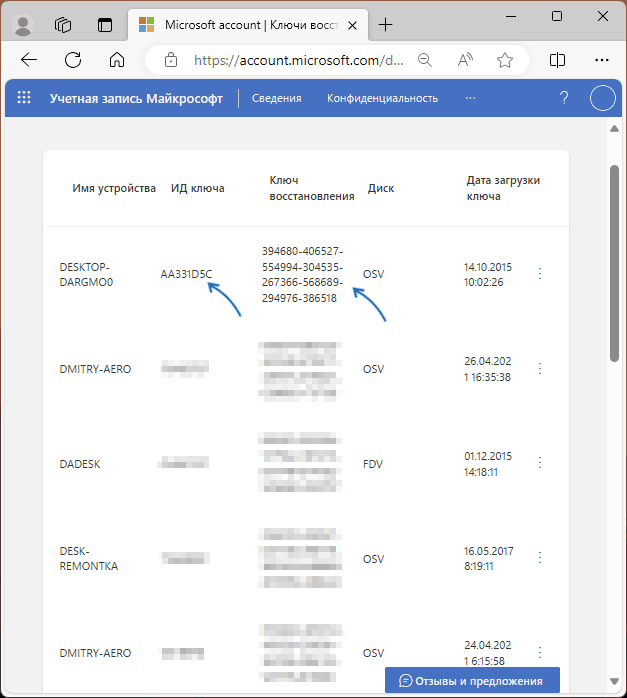
Task: Click the page vertical scrollbar thumb
Action: [x=615, y=263]
